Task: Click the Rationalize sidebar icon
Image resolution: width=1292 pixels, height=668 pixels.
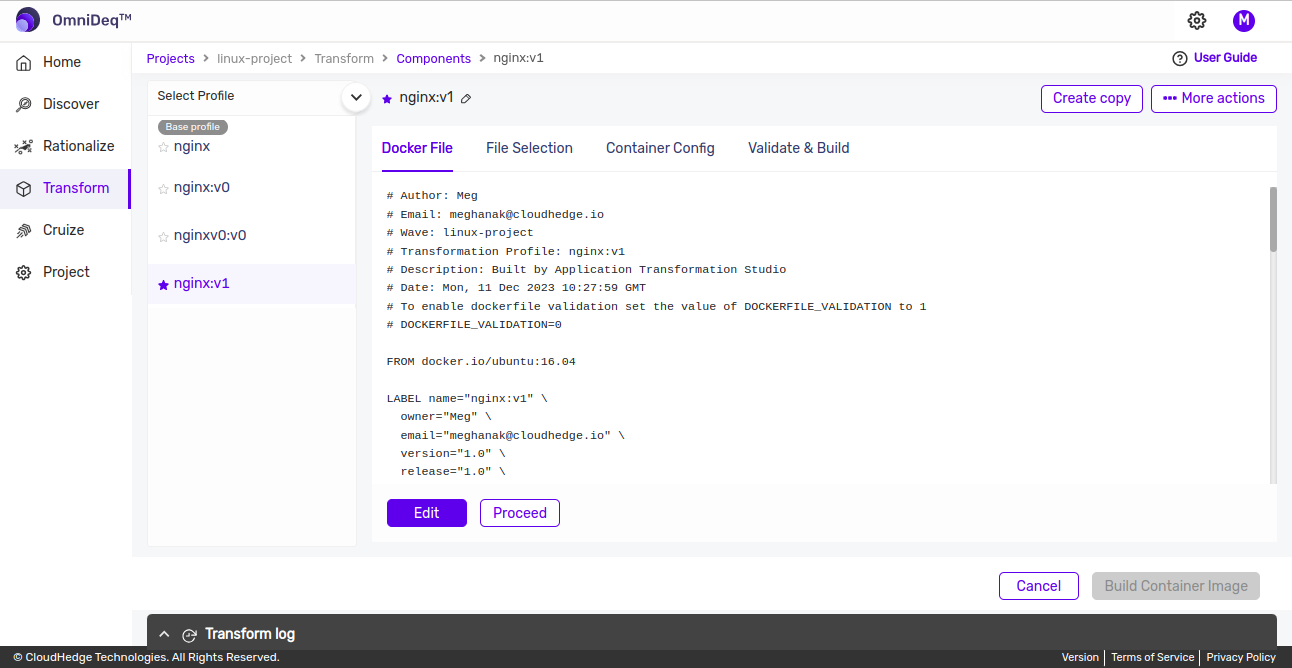Action: (24, 146)
